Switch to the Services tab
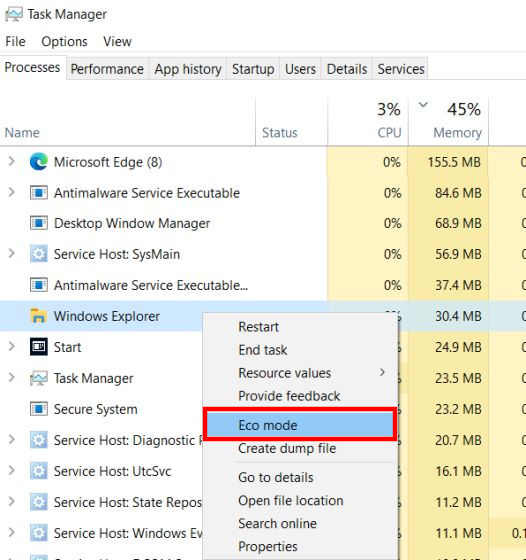 tap(401, 69)
